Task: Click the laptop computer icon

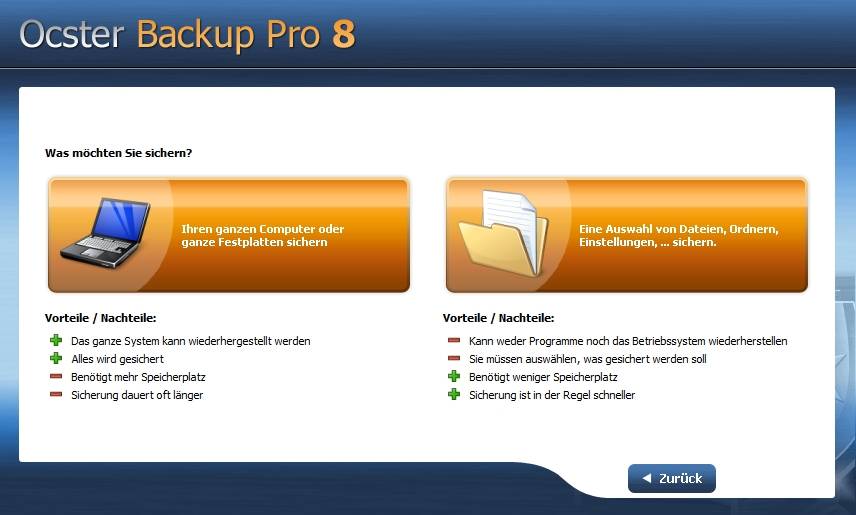Action: click(x=105, y=233)
